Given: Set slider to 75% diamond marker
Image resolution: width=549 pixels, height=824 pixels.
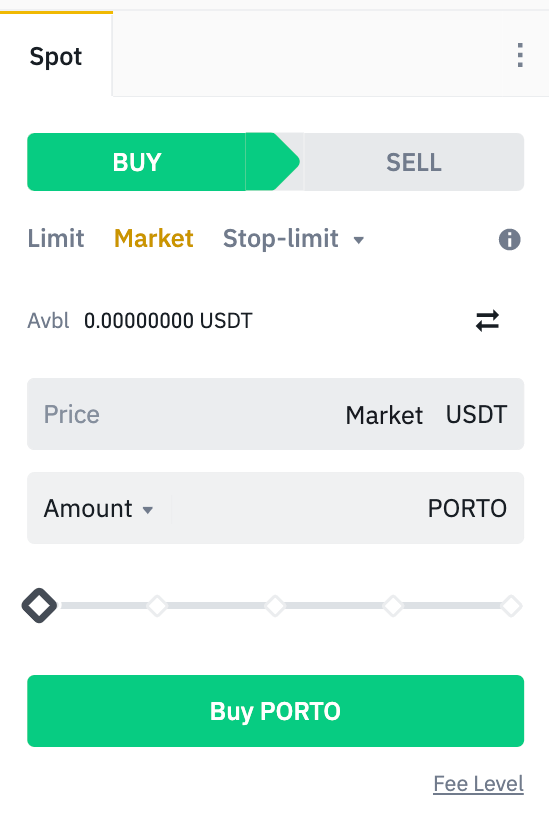Looking at the screenshot, I should tap(393, 606).
